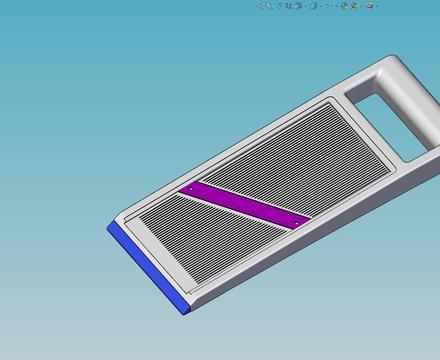This screenshot has width=440, height=360.
Task: Select the Zoom to Area tool
Action: 269,6
